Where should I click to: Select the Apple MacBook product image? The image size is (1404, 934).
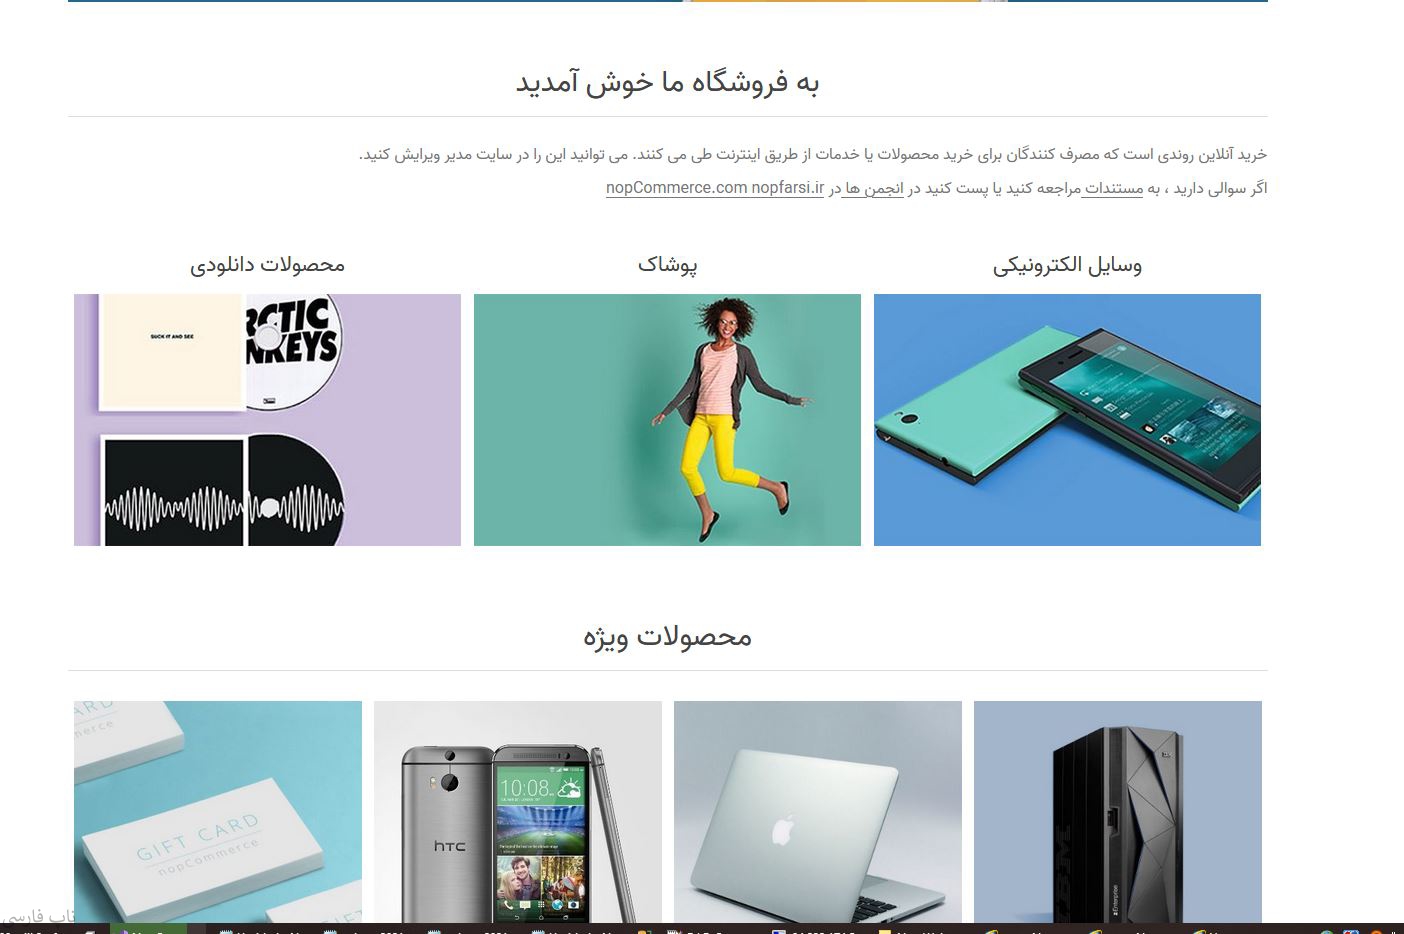[818, 811]
